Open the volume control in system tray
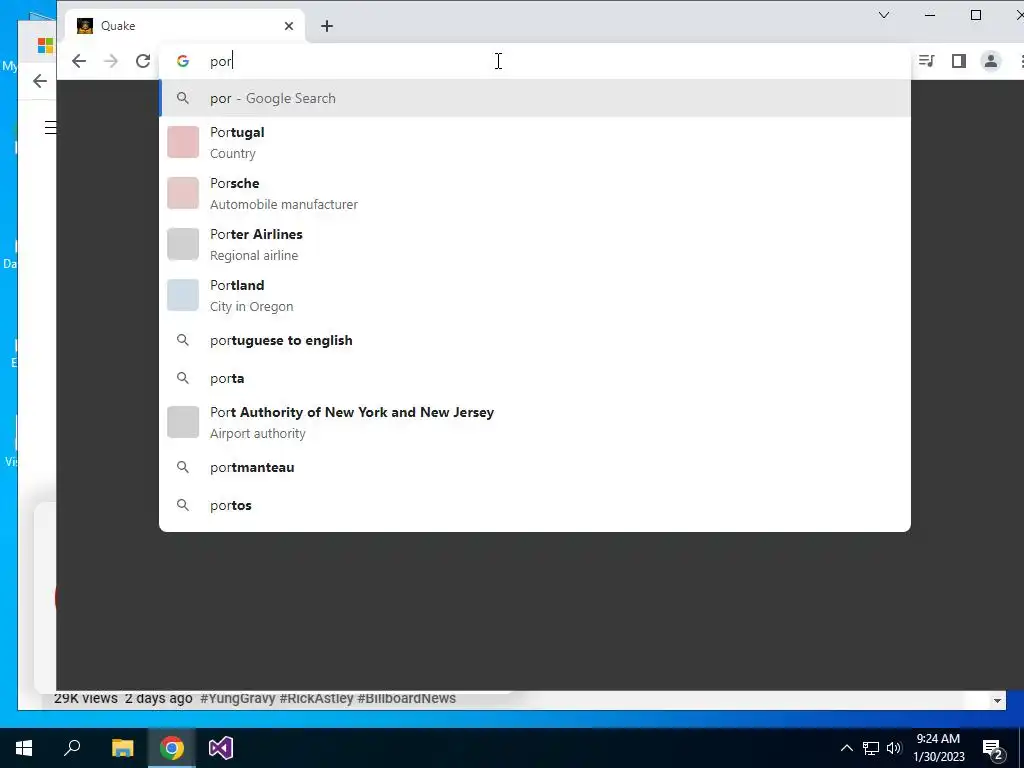Image resolution: width=1024 pixels, height=768 pixels. [894, 748]
